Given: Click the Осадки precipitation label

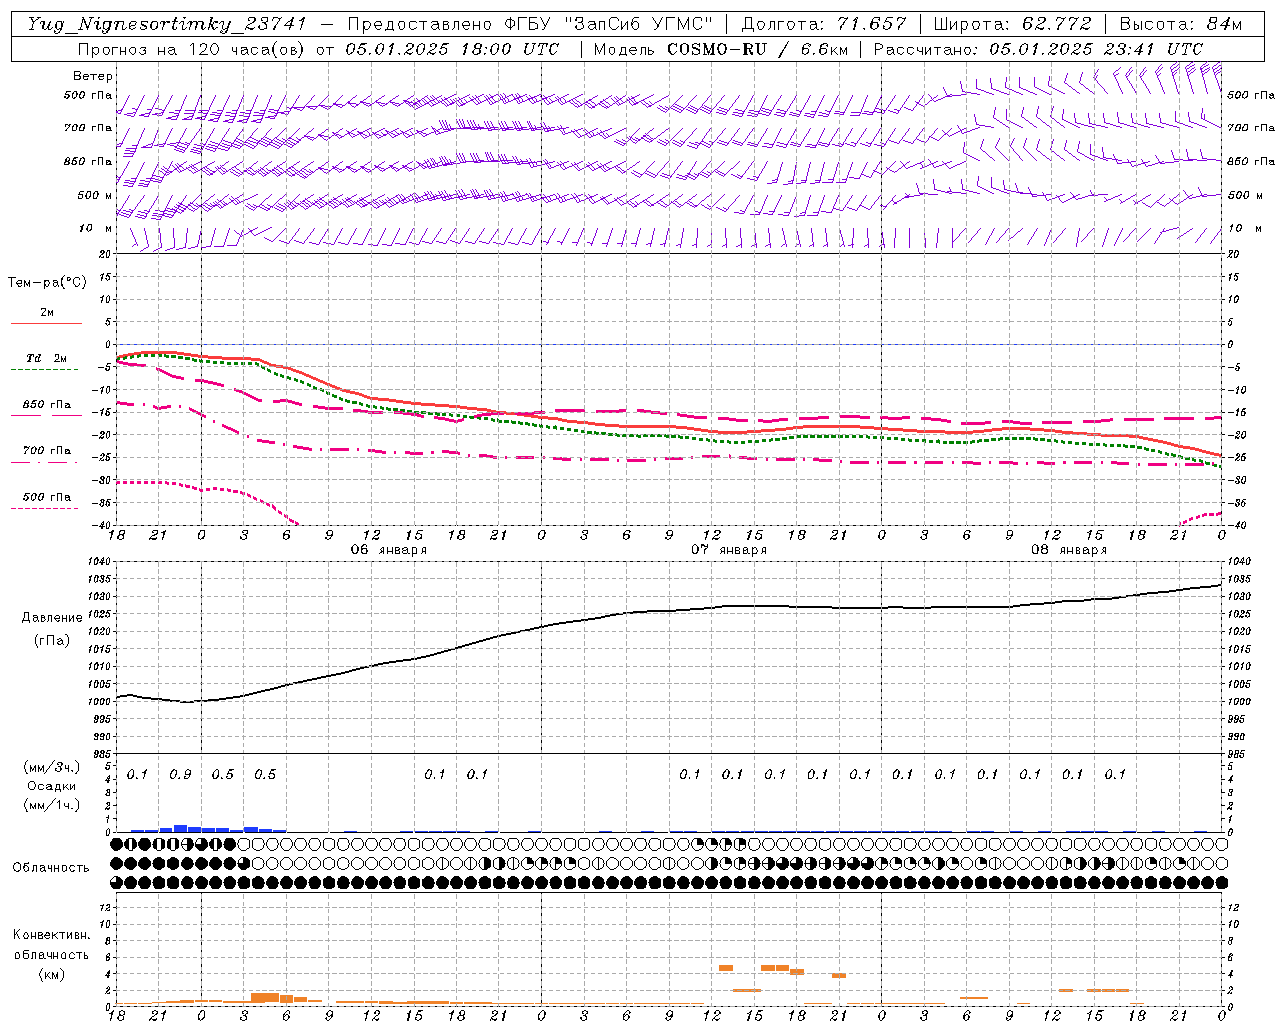Looking at the screenshot, I should (x=51, y=786).
